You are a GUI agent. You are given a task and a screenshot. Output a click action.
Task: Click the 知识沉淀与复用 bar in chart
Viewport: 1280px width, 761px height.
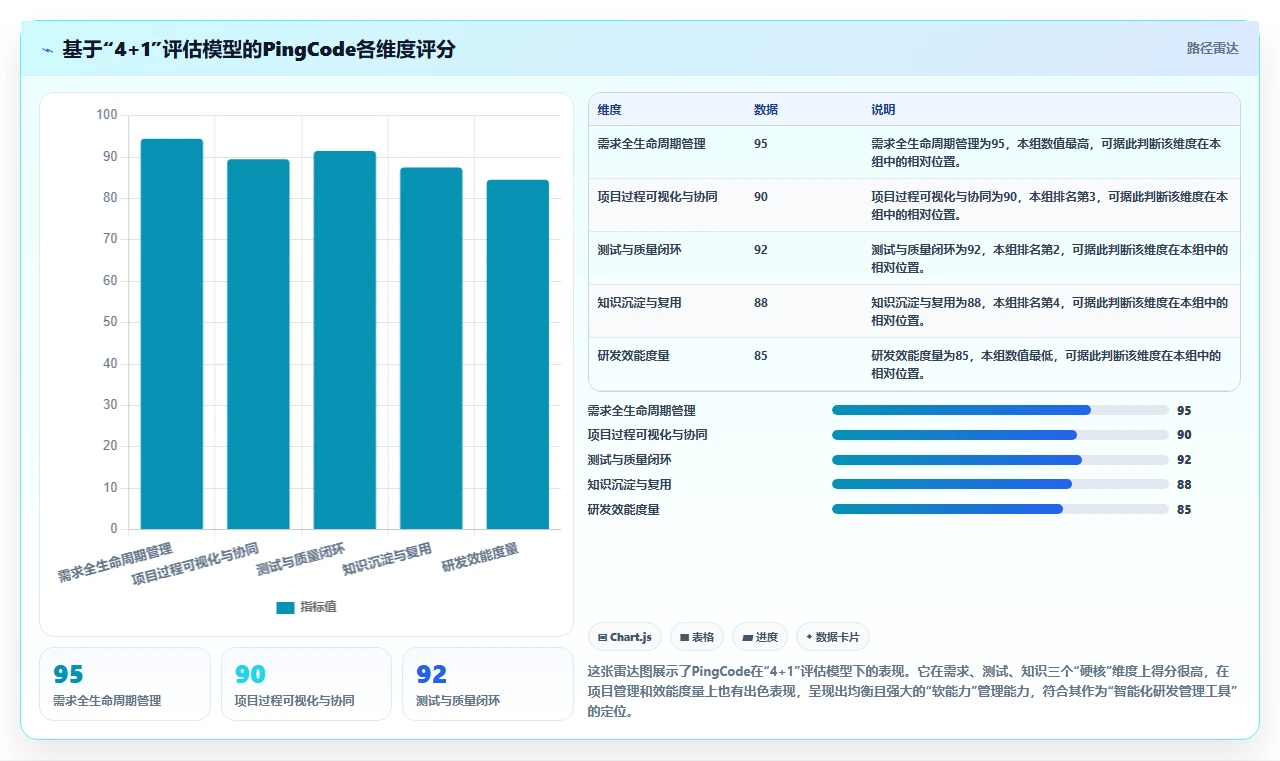431,348
